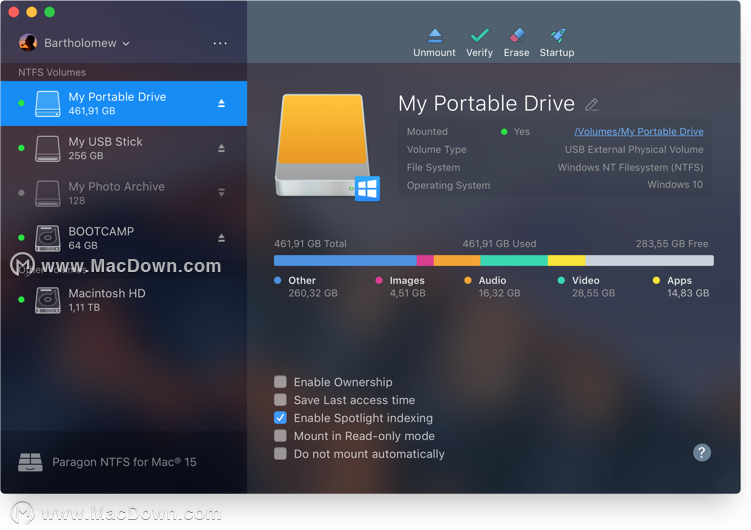Screen dimensions: 751x530
Task: Click the Windows logo badge on drive
Action: point(367,189)
